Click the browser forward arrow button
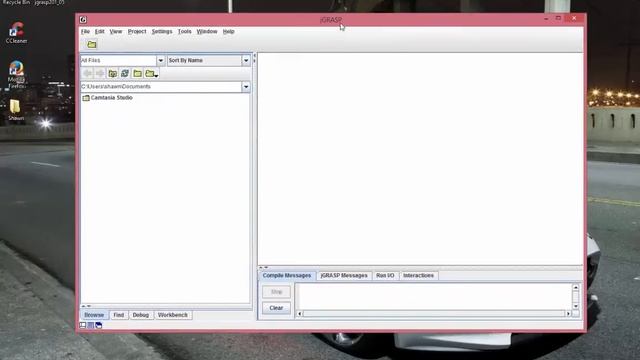640x360 pixels. pos(100,73)
